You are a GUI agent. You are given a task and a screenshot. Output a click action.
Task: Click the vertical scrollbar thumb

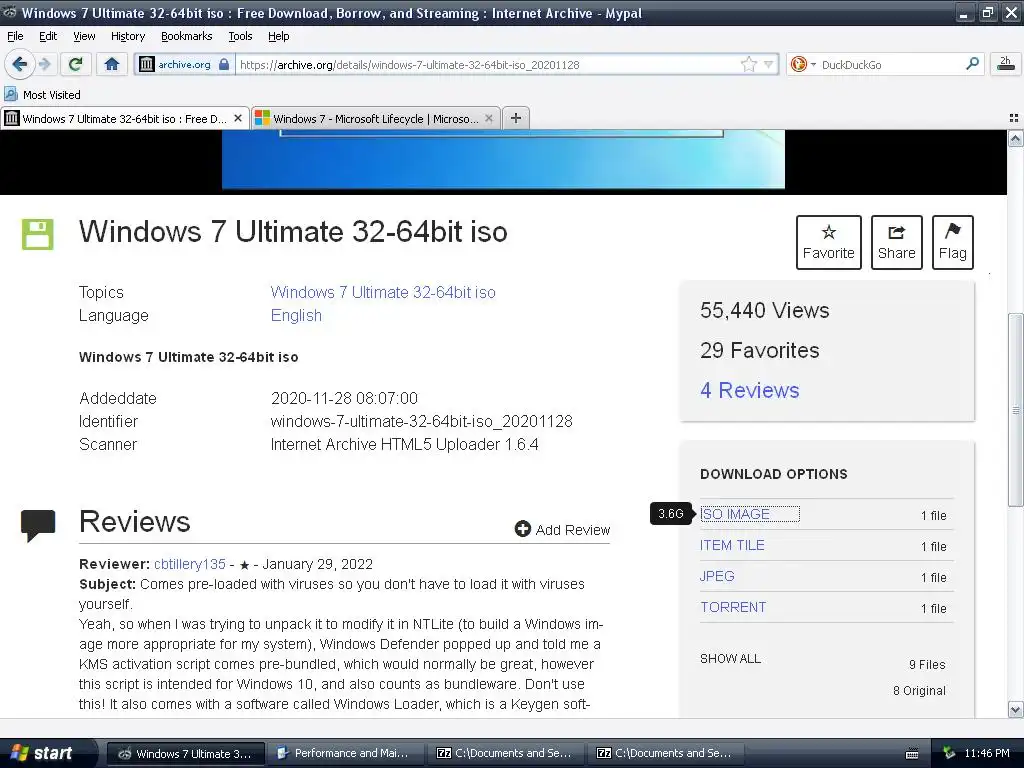click(1016, 410)
